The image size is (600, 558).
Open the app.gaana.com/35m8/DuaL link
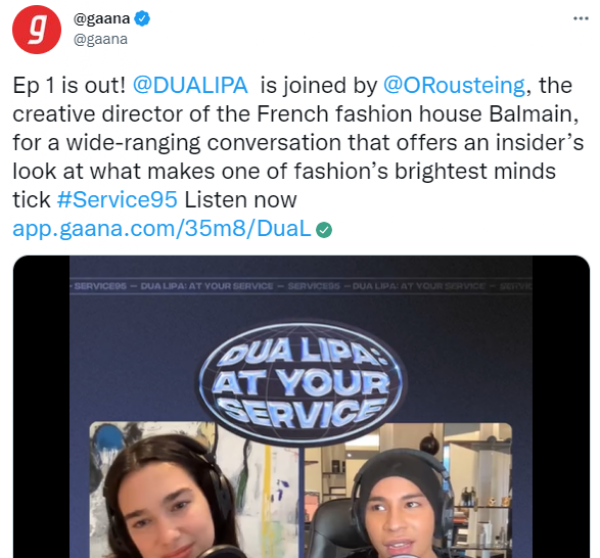162,229
